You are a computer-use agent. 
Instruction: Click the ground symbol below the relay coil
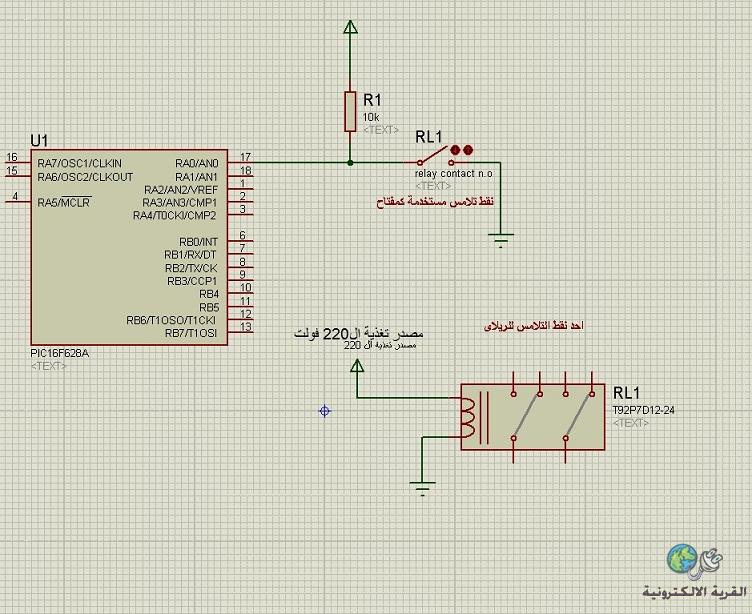click(423, 488)
